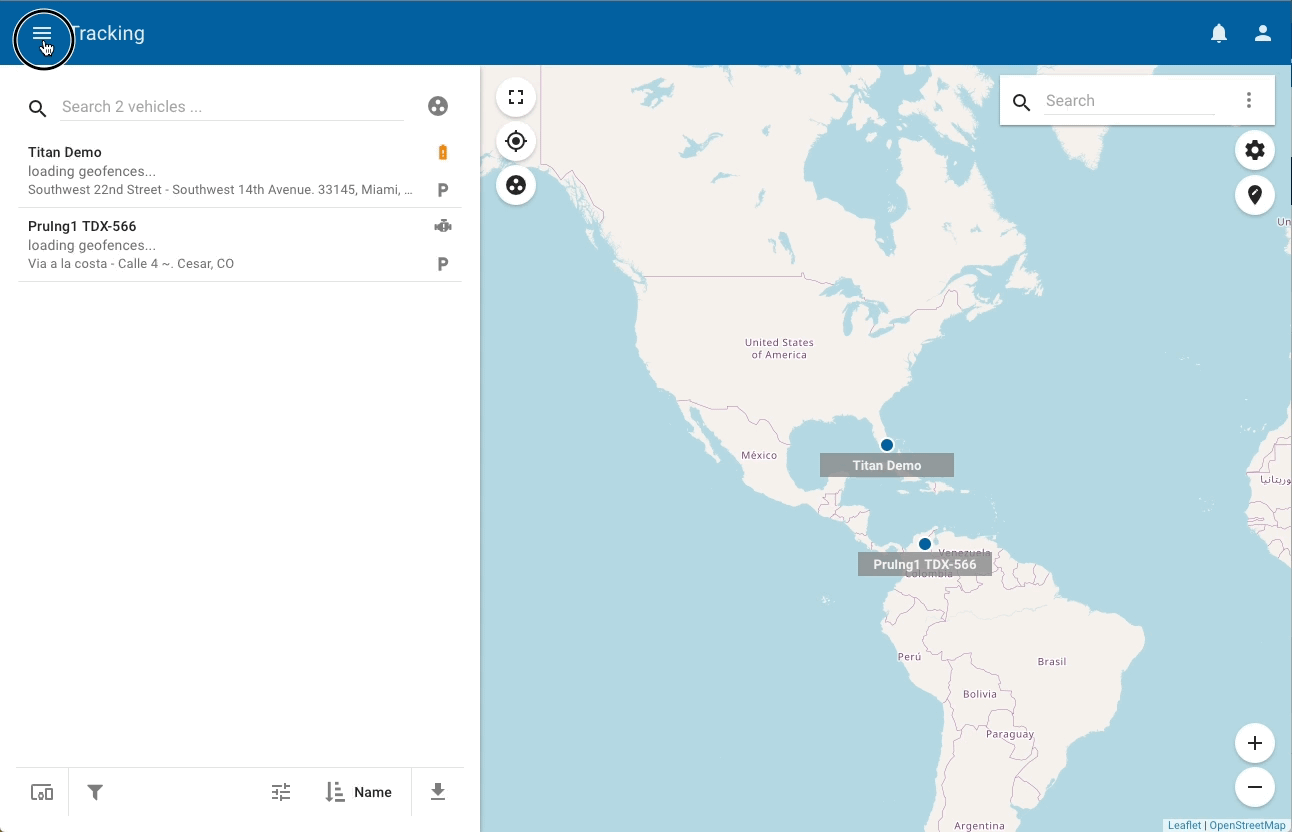Open the vehicle filter funnel icon

(95, 792)
